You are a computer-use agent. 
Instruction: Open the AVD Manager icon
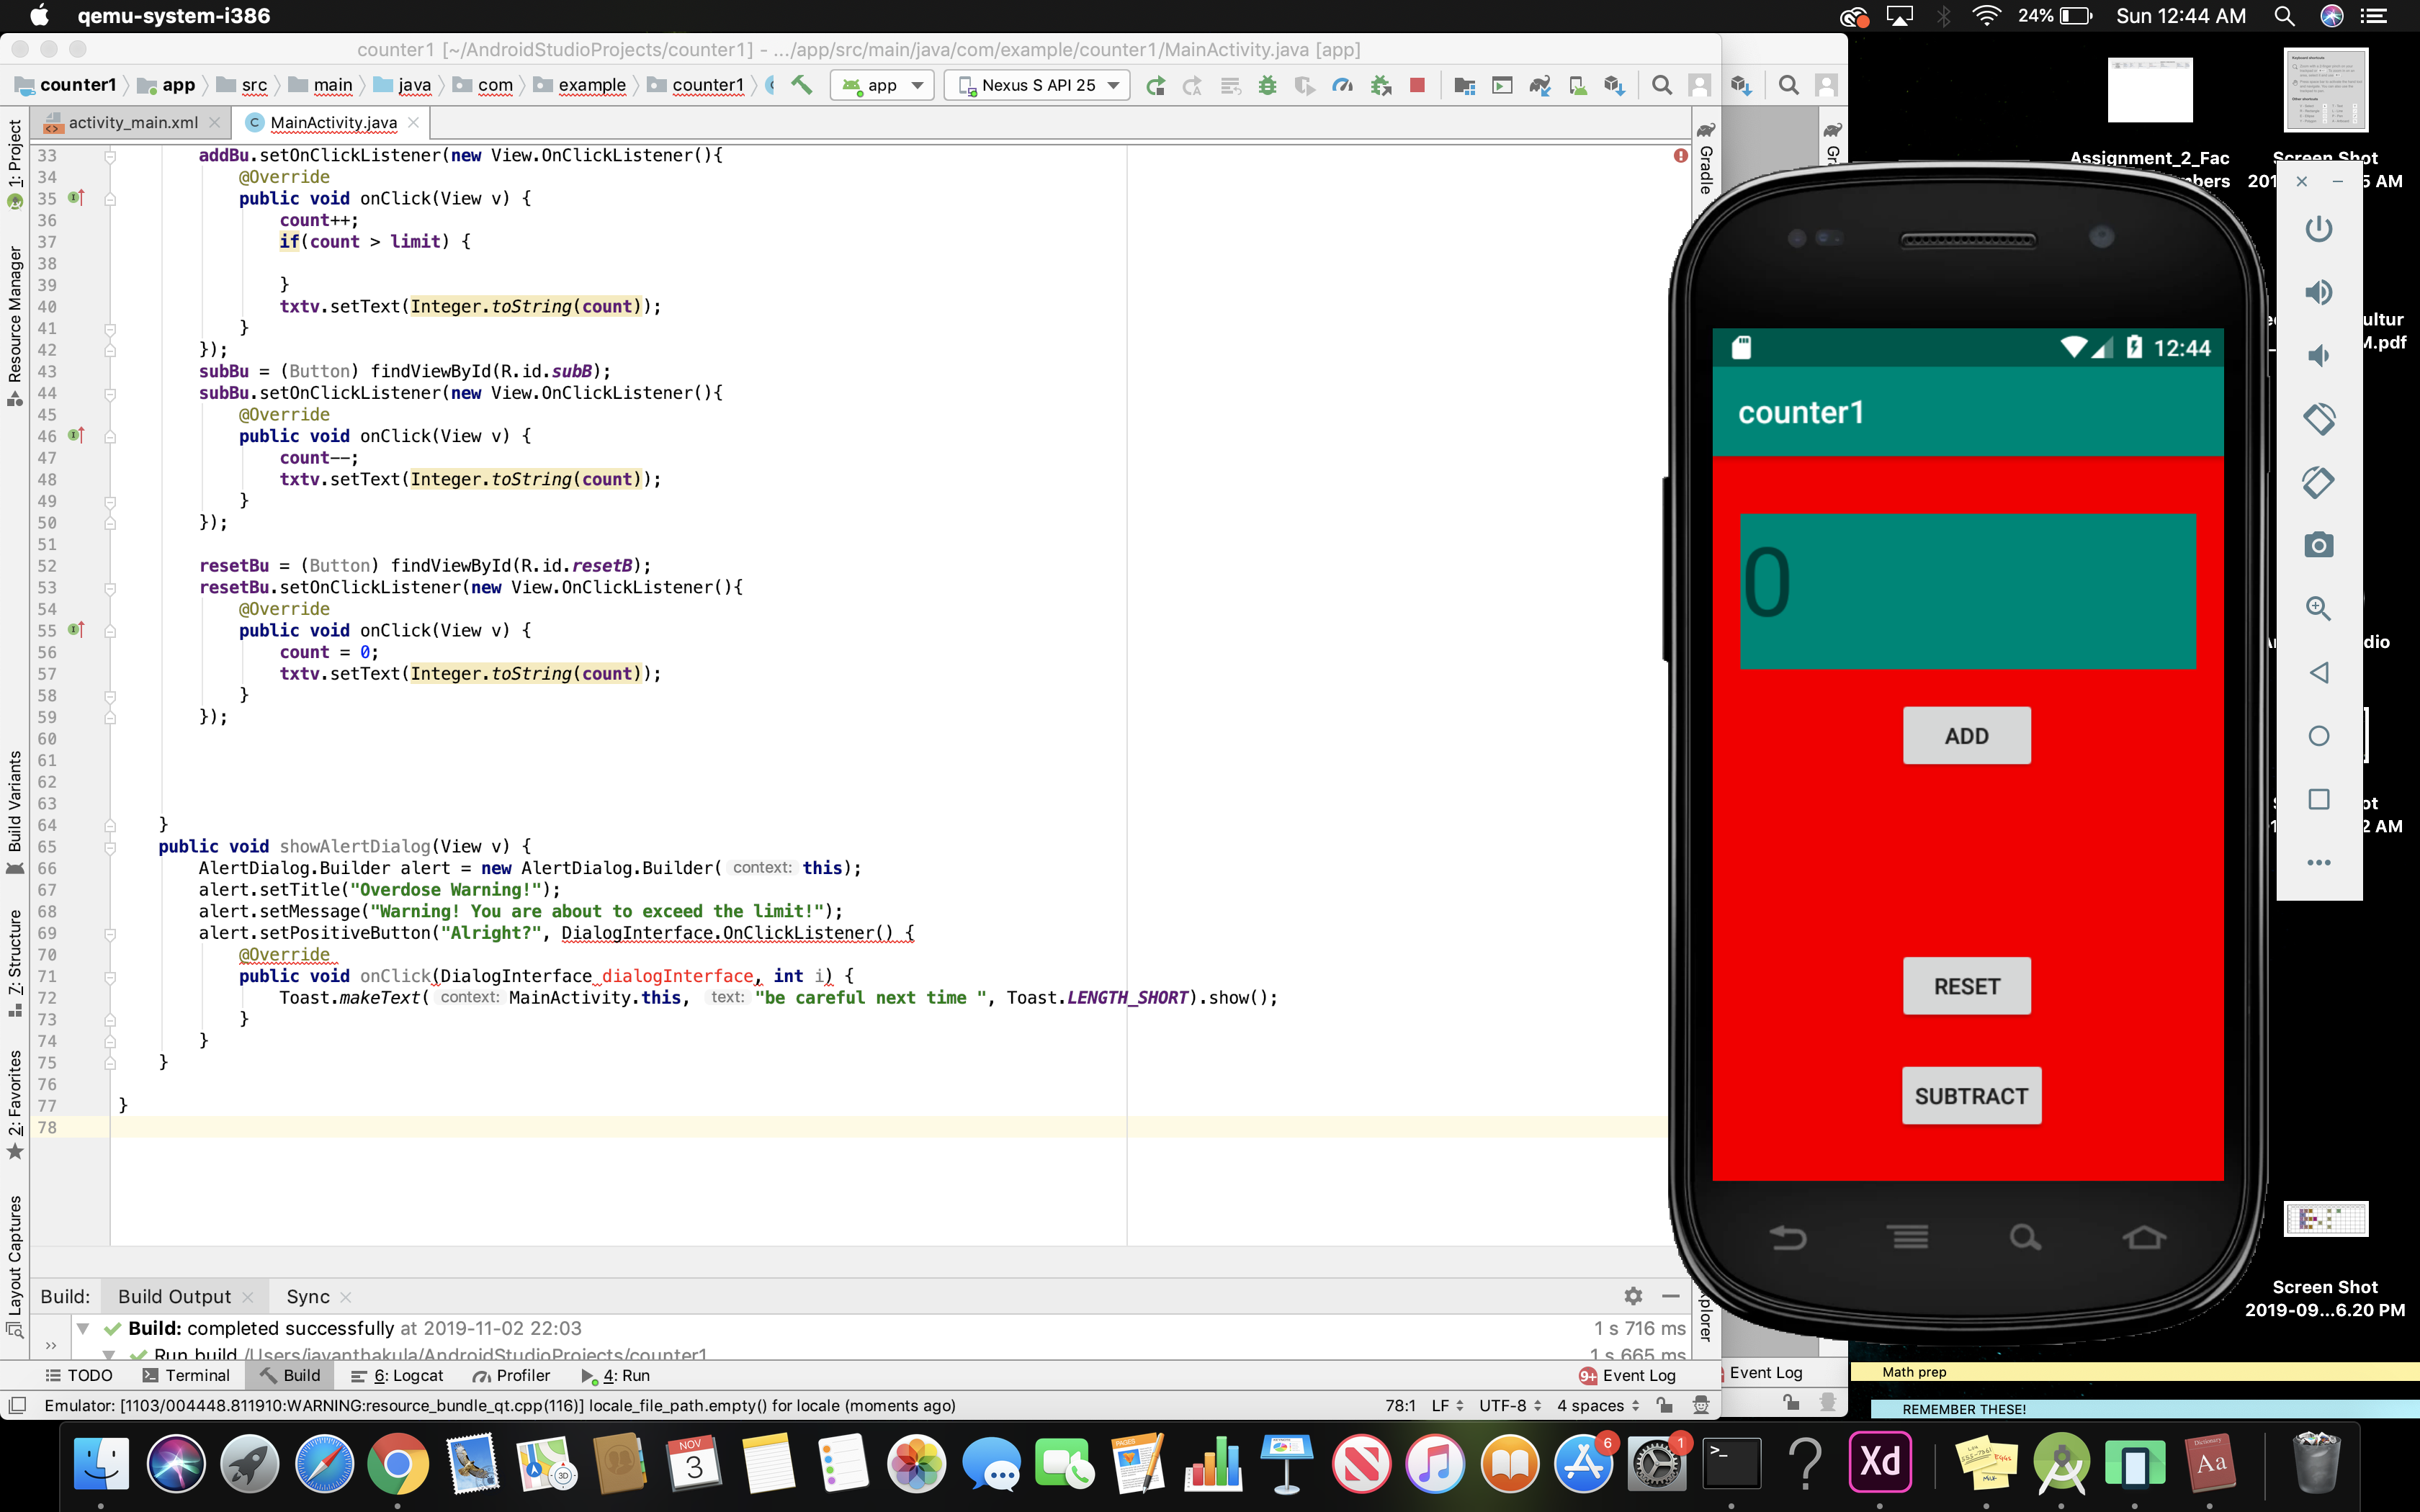[1577, 85]
